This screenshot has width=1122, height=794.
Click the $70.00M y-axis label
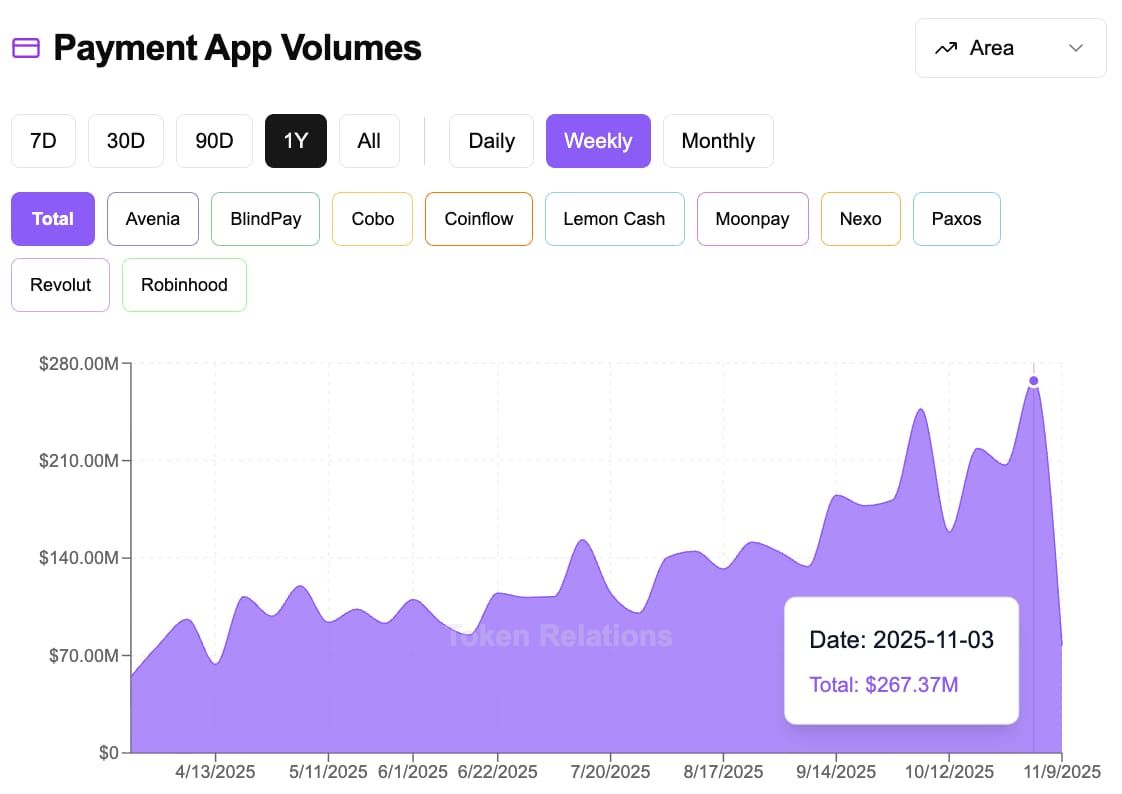84,655
